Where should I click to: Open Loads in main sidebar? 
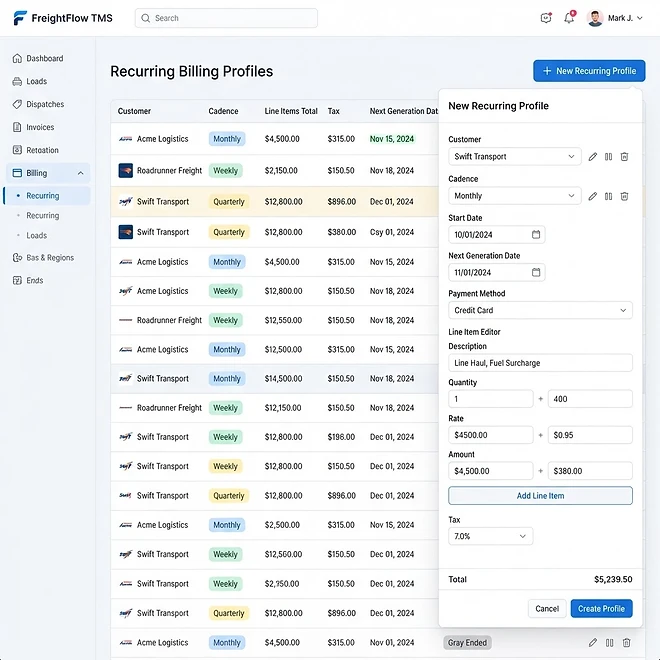(x=37, y=81)
